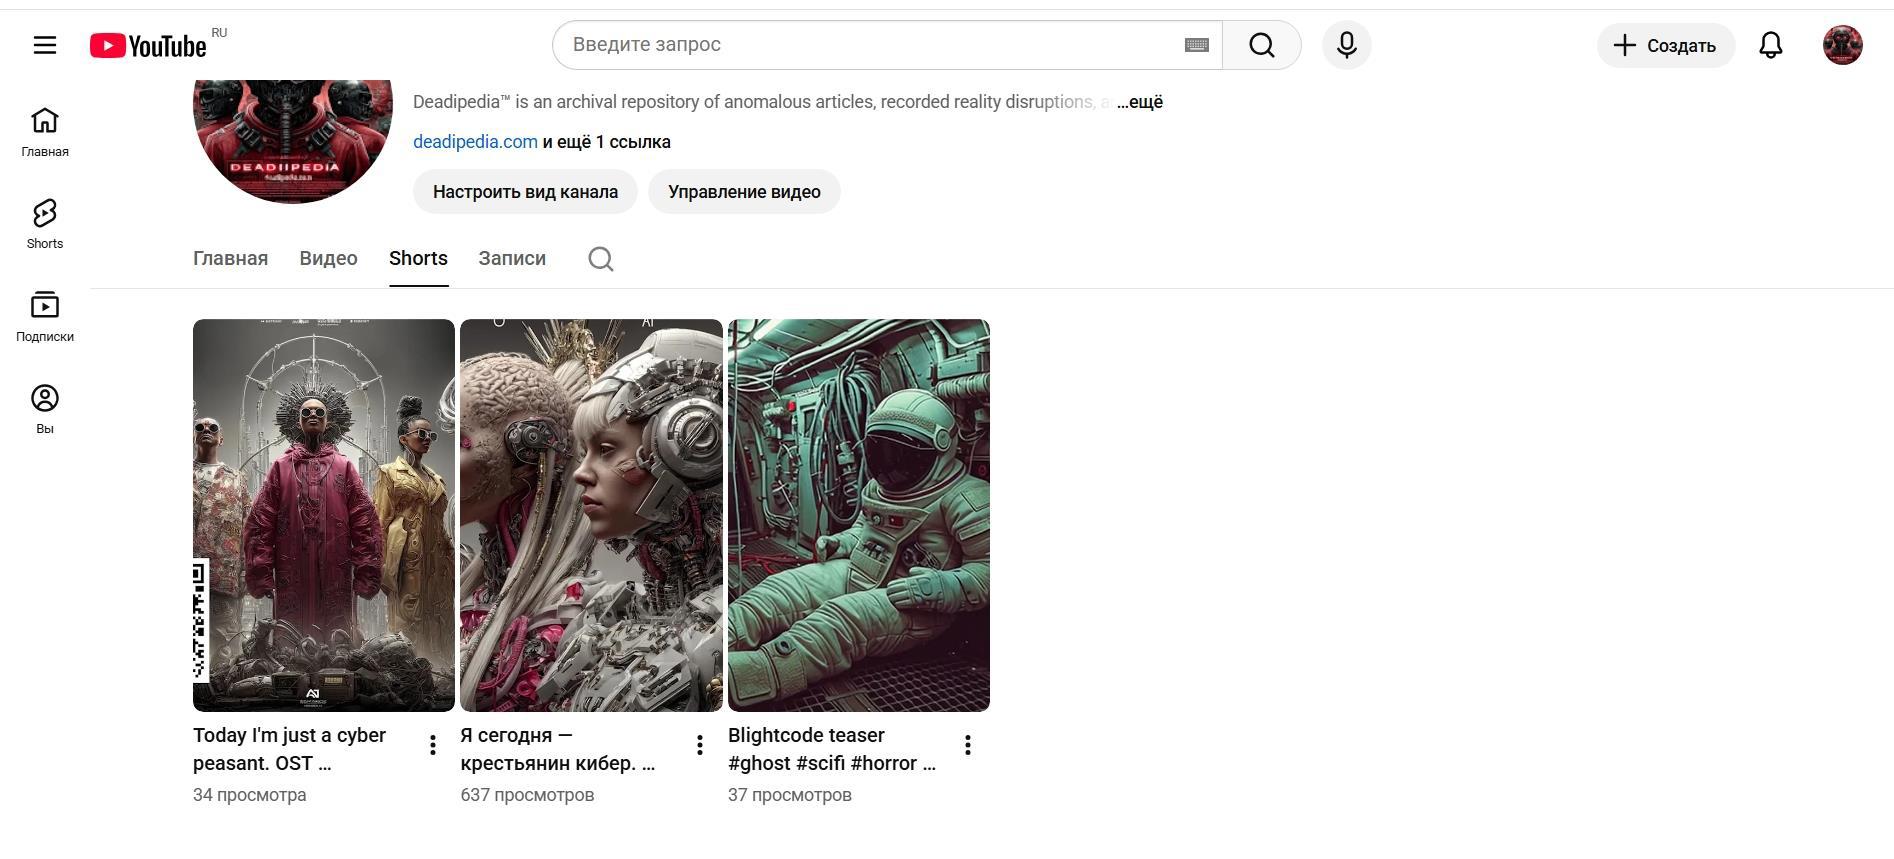Open the deadipedia.com link
This screenshot has height=859, width=1894.
(x=475, y=142)
